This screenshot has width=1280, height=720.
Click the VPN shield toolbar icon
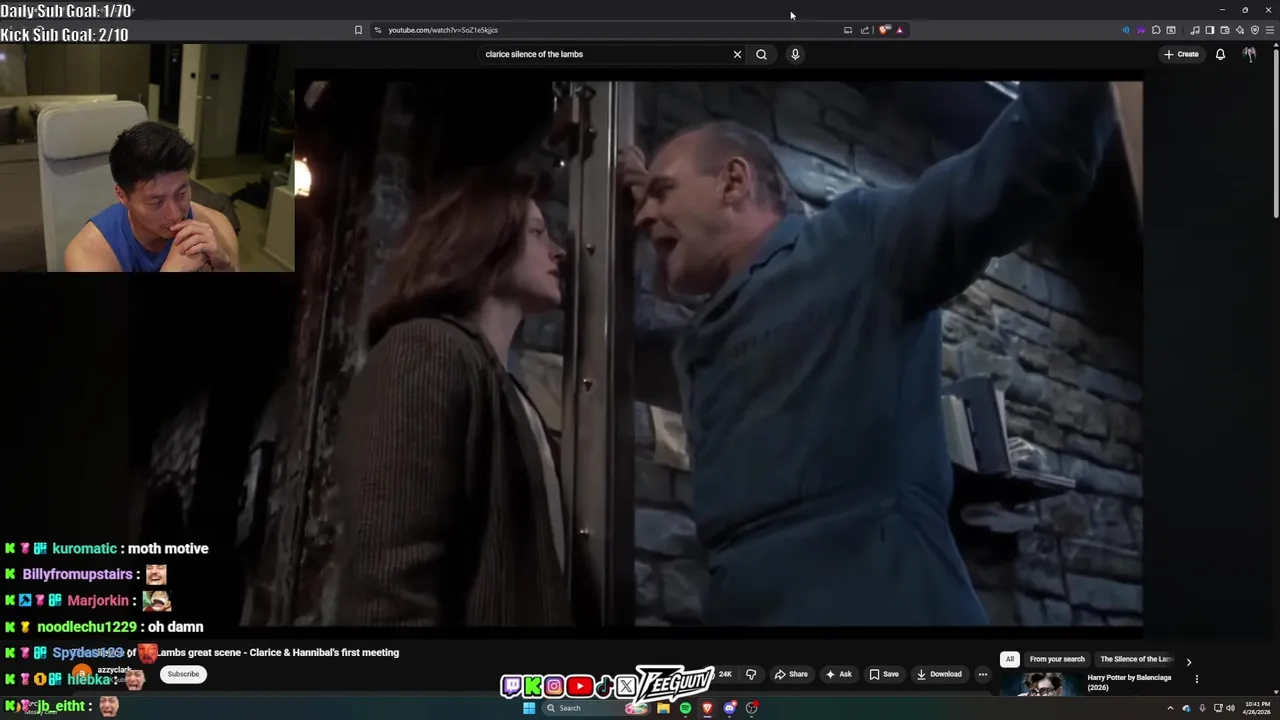pyautogui.click(x=1255, y=30)
